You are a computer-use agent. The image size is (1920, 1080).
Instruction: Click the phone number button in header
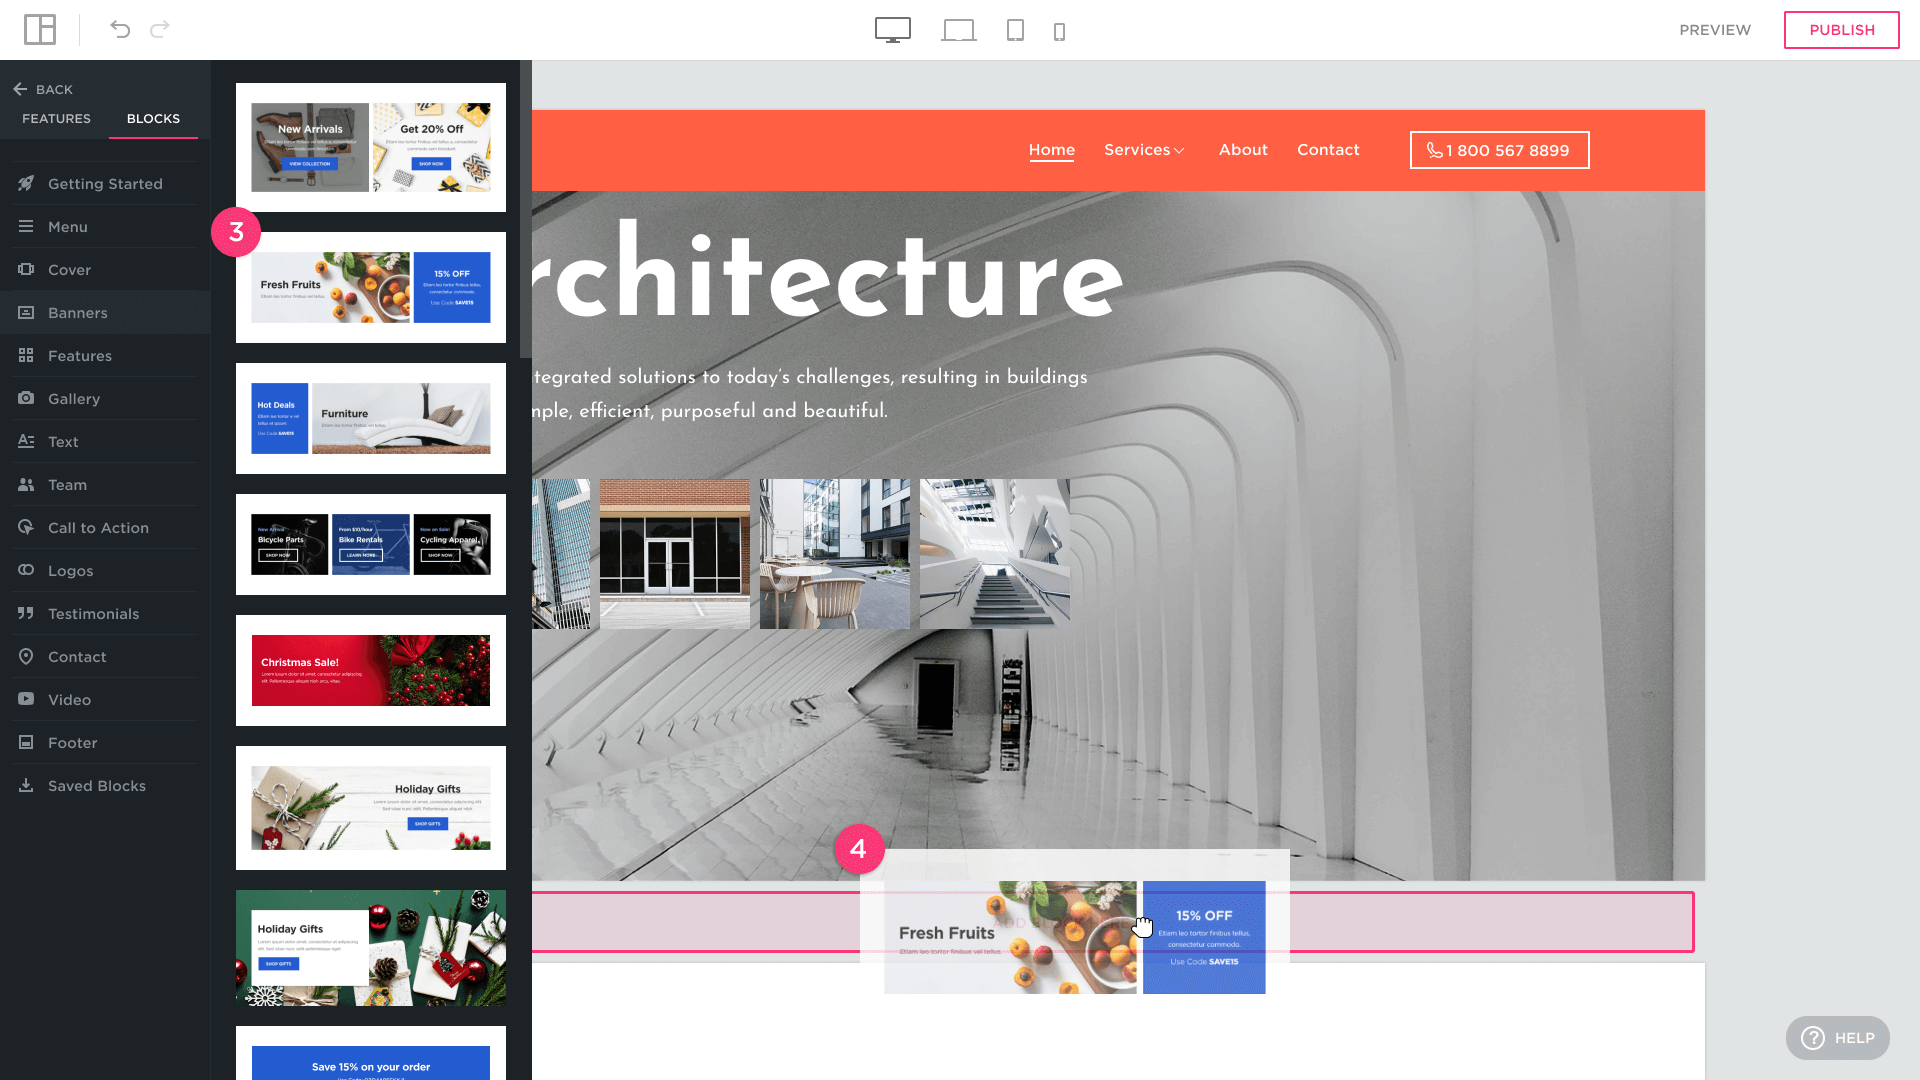pyautogui.click(x=1499, y=150)
